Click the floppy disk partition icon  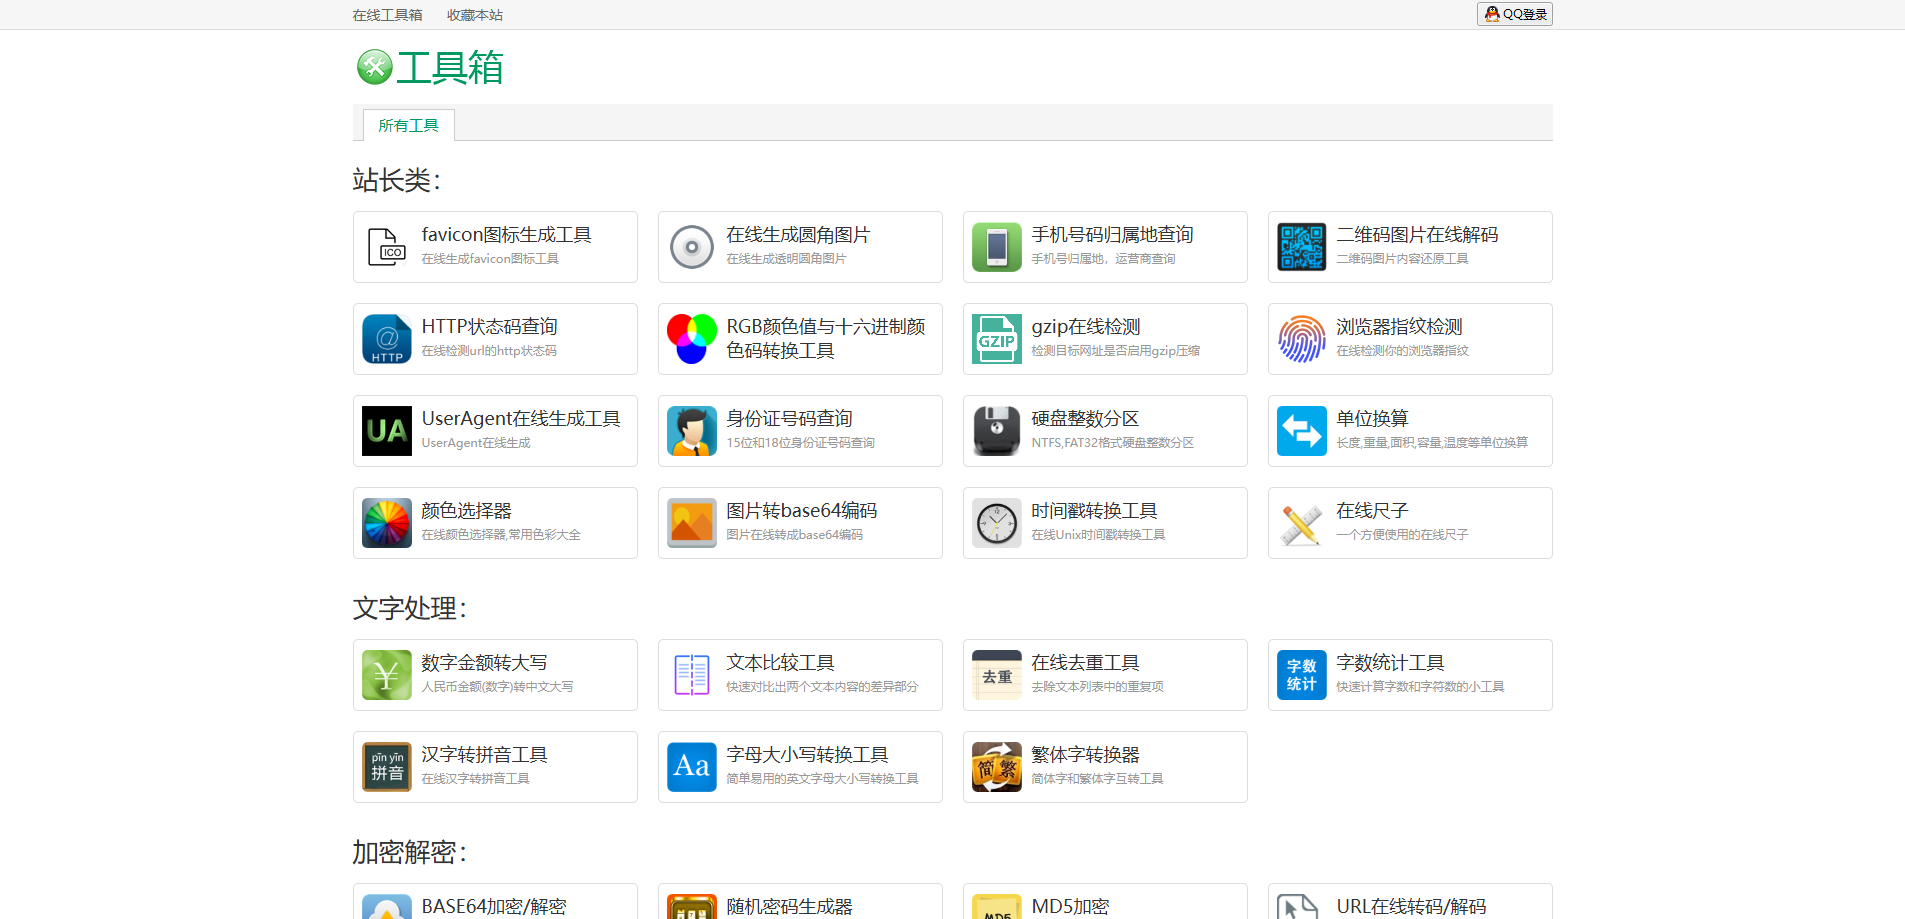pos(996,431)
